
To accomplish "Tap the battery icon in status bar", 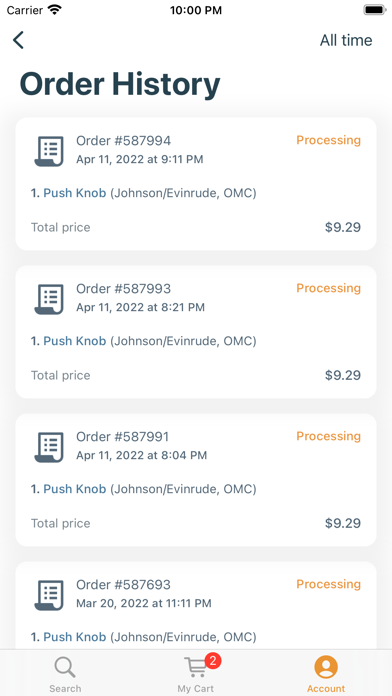I will (375, 10).
